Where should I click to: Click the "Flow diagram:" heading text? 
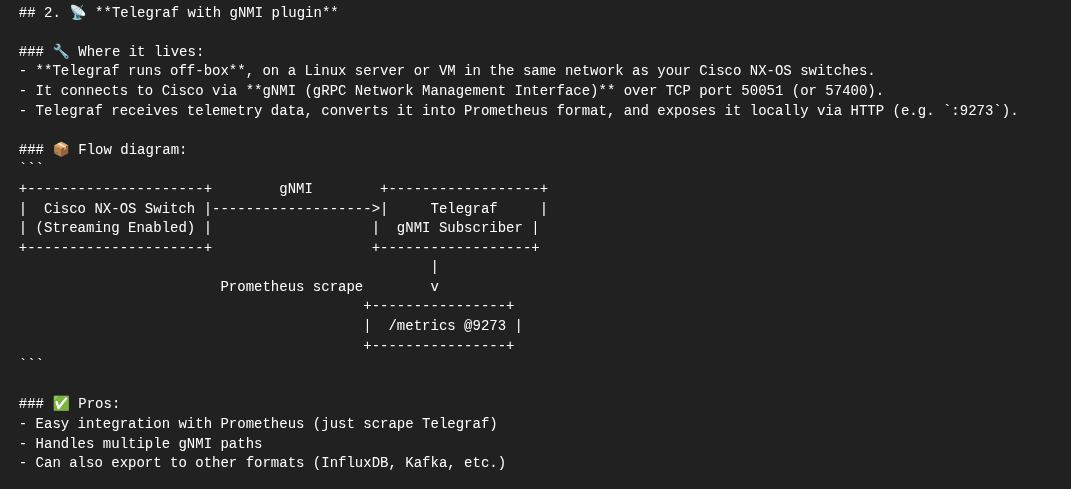coord(132,150)
